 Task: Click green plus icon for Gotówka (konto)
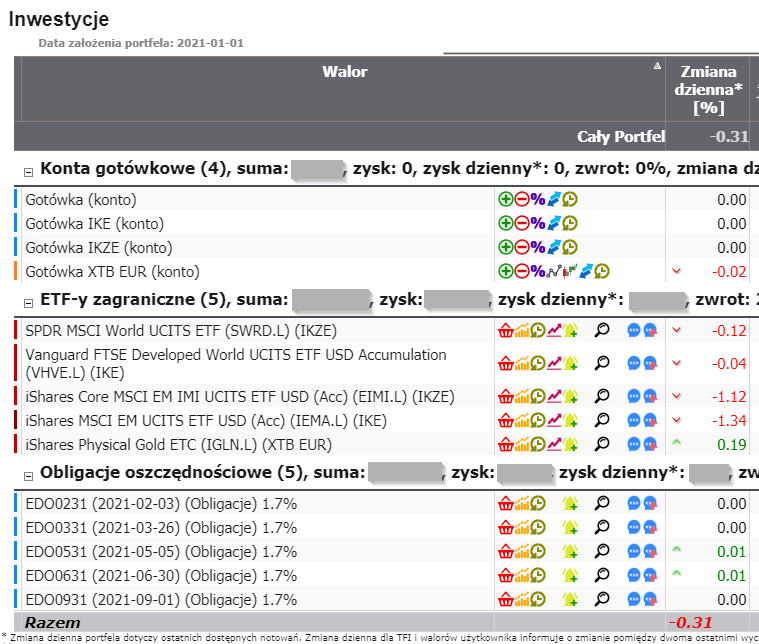[x=505, y=199]
